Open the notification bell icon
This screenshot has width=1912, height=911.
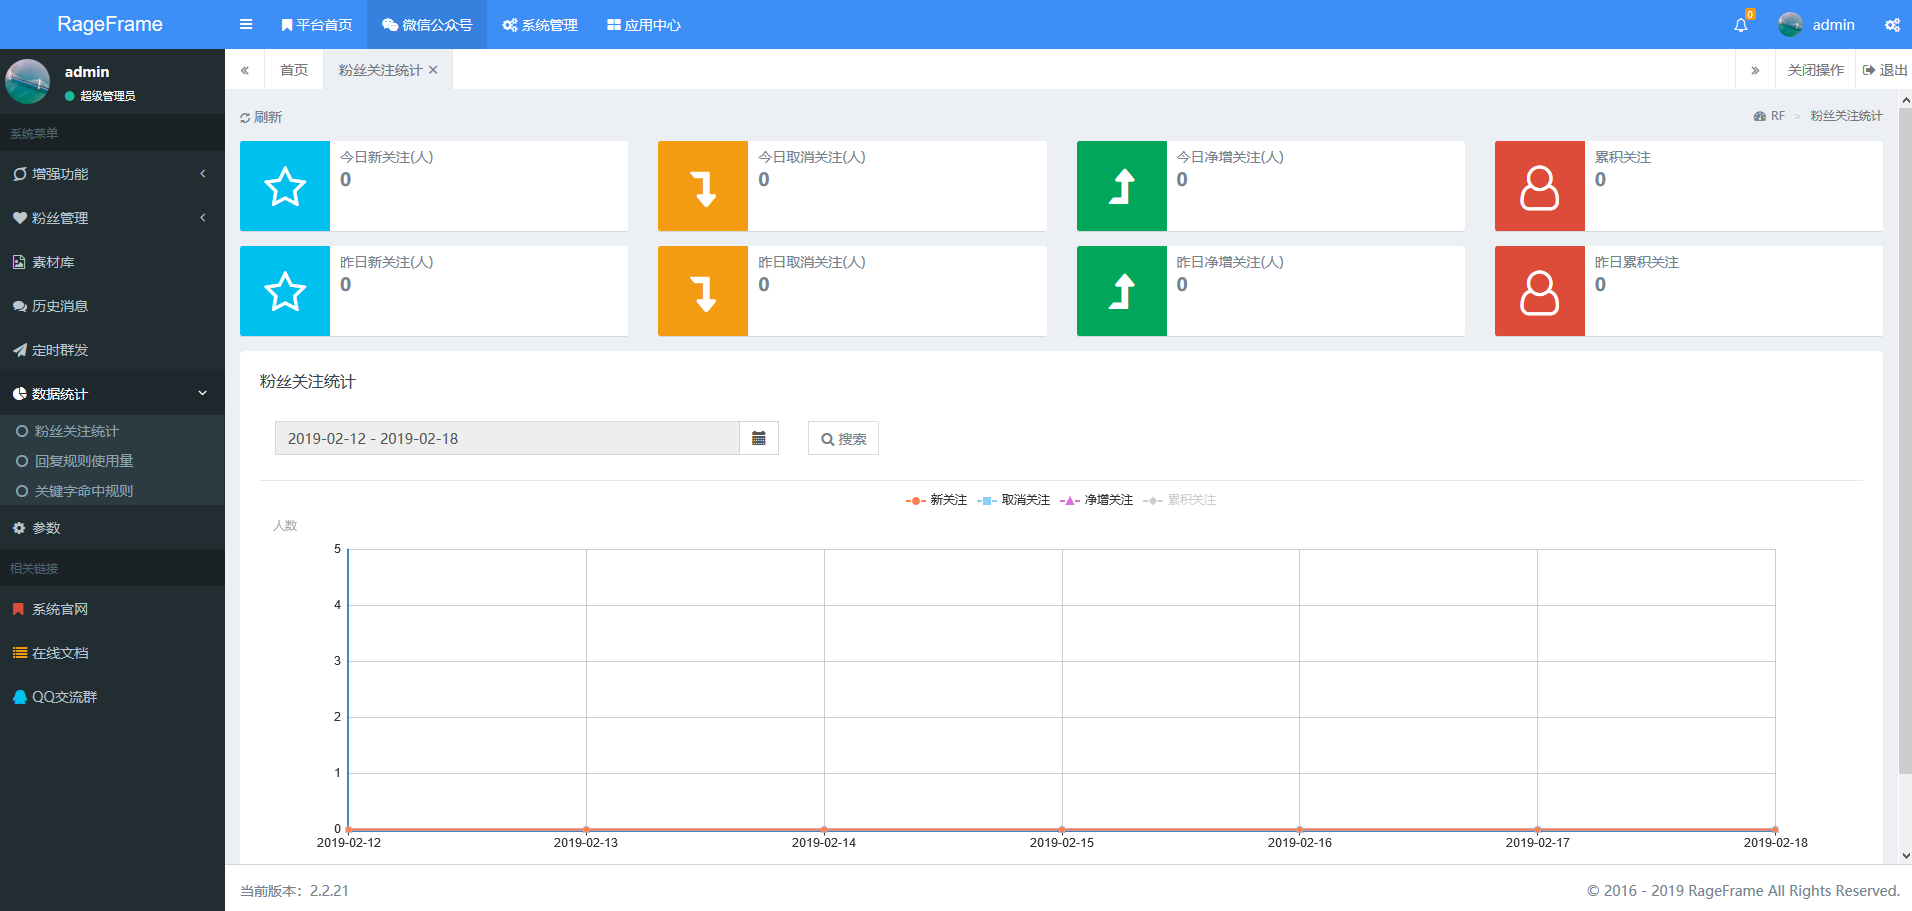[1741, 25]
